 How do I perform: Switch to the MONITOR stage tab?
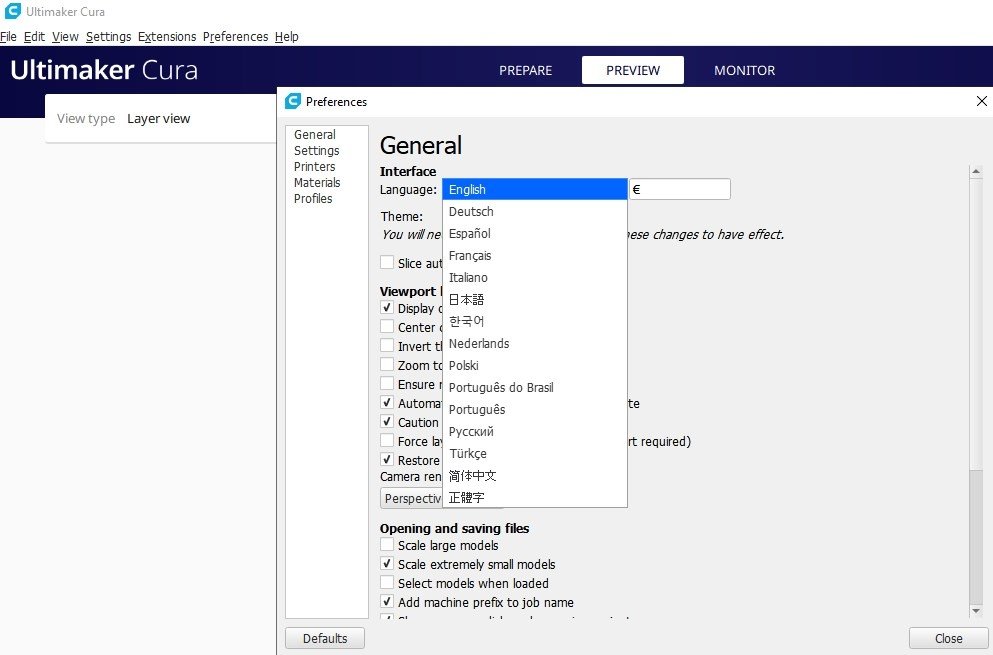click(x=745, y=70)
